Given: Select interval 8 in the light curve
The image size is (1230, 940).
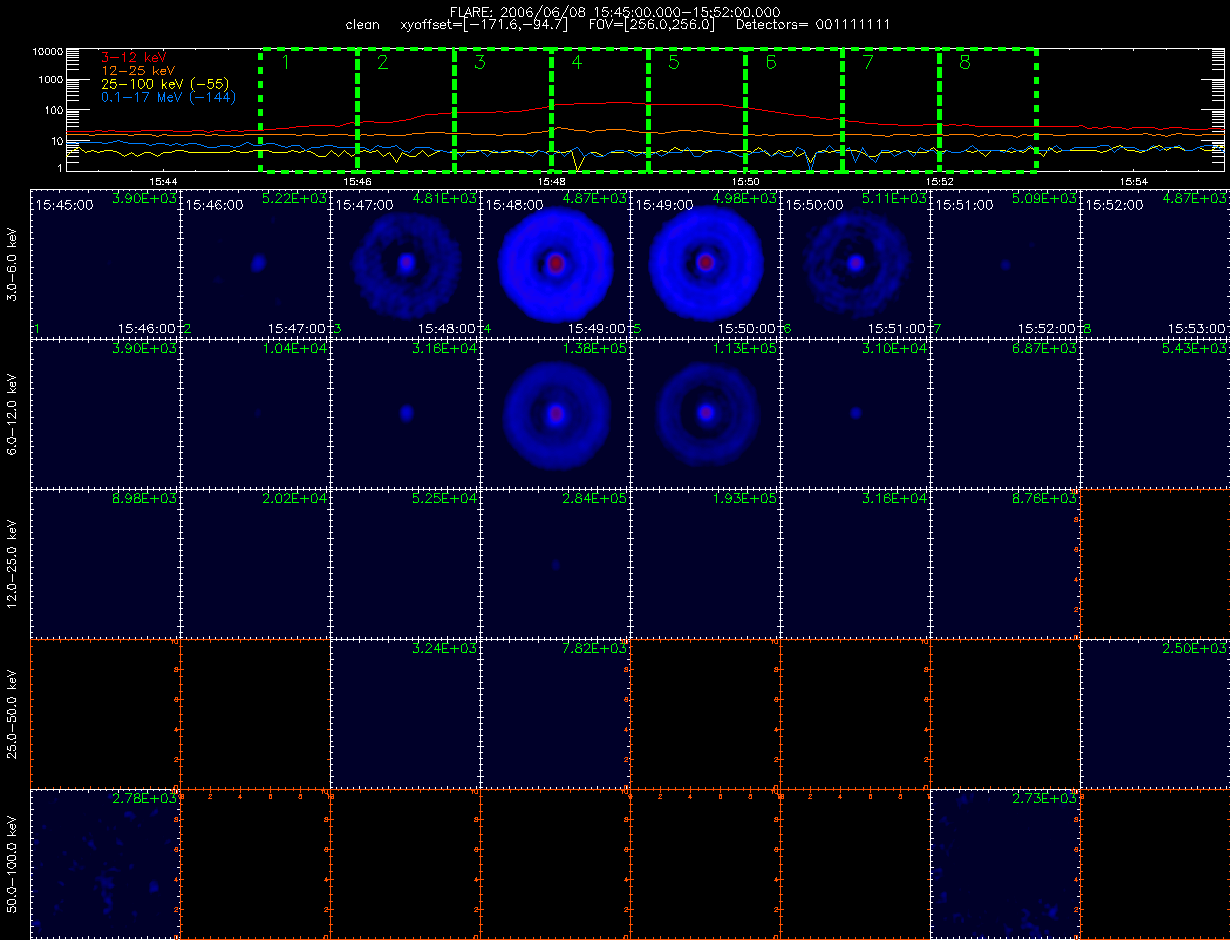Looking at the screenshot, I should (x=988, y=110).
